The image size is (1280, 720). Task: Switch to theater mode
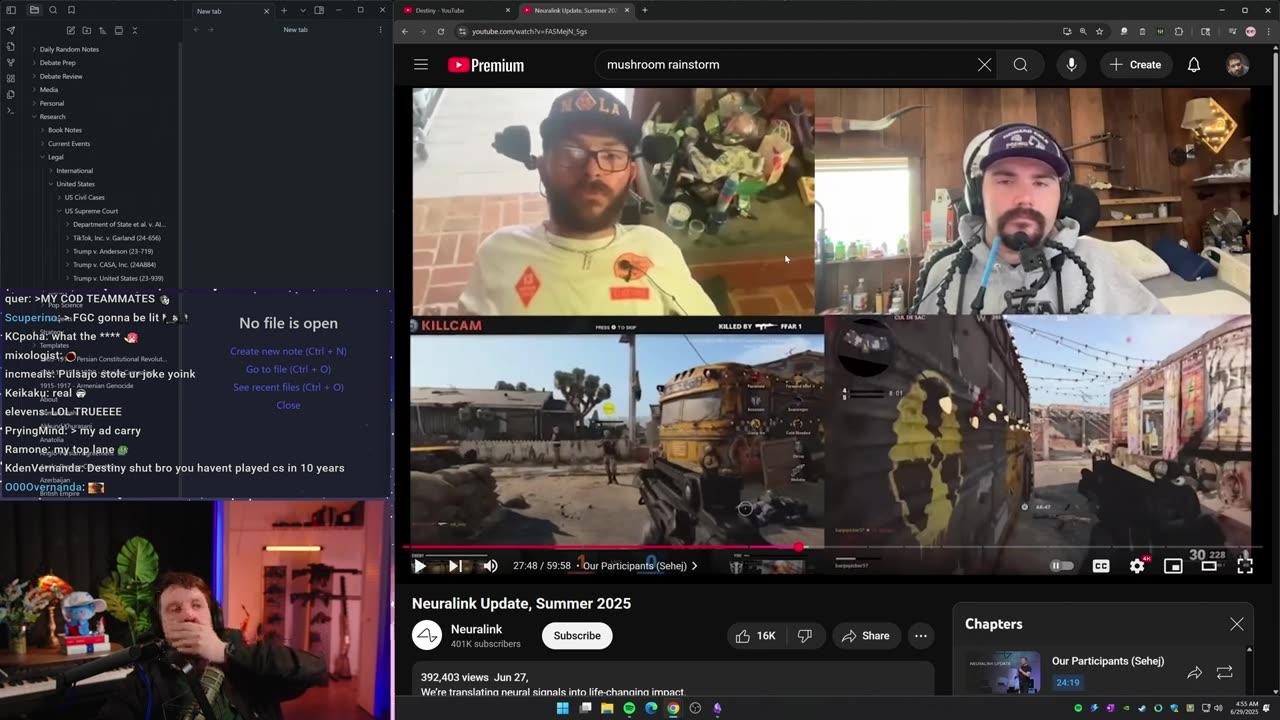pyautogui.click(x=1209, y=566)
